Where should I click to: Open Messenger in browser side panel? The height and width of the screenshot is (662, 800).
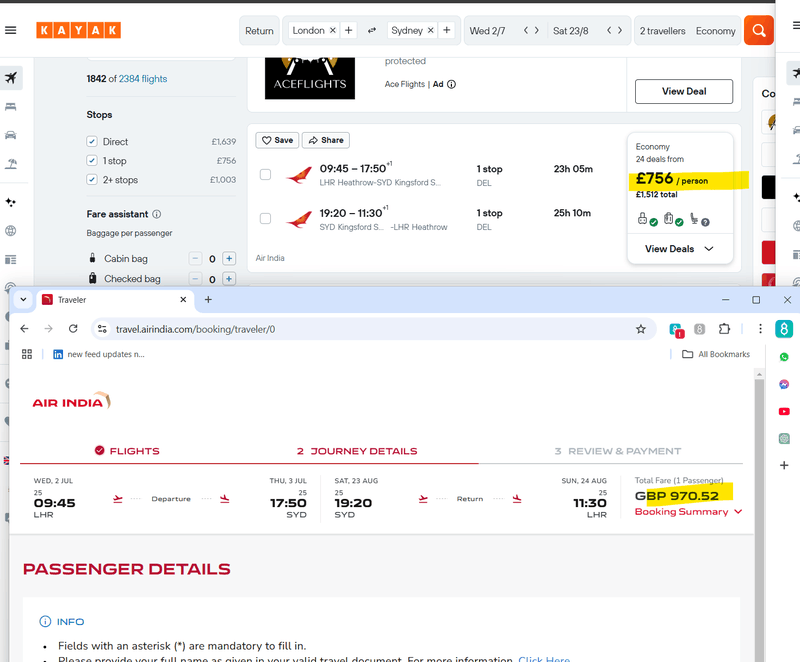784,384
